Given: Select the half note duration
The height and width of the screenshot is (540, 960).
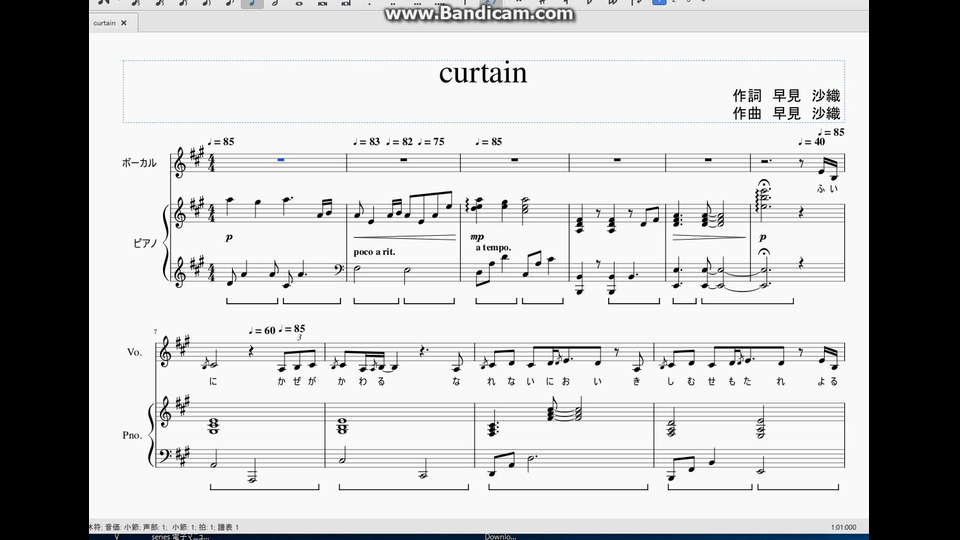Looking at the screenshot, I should point(276,3).
